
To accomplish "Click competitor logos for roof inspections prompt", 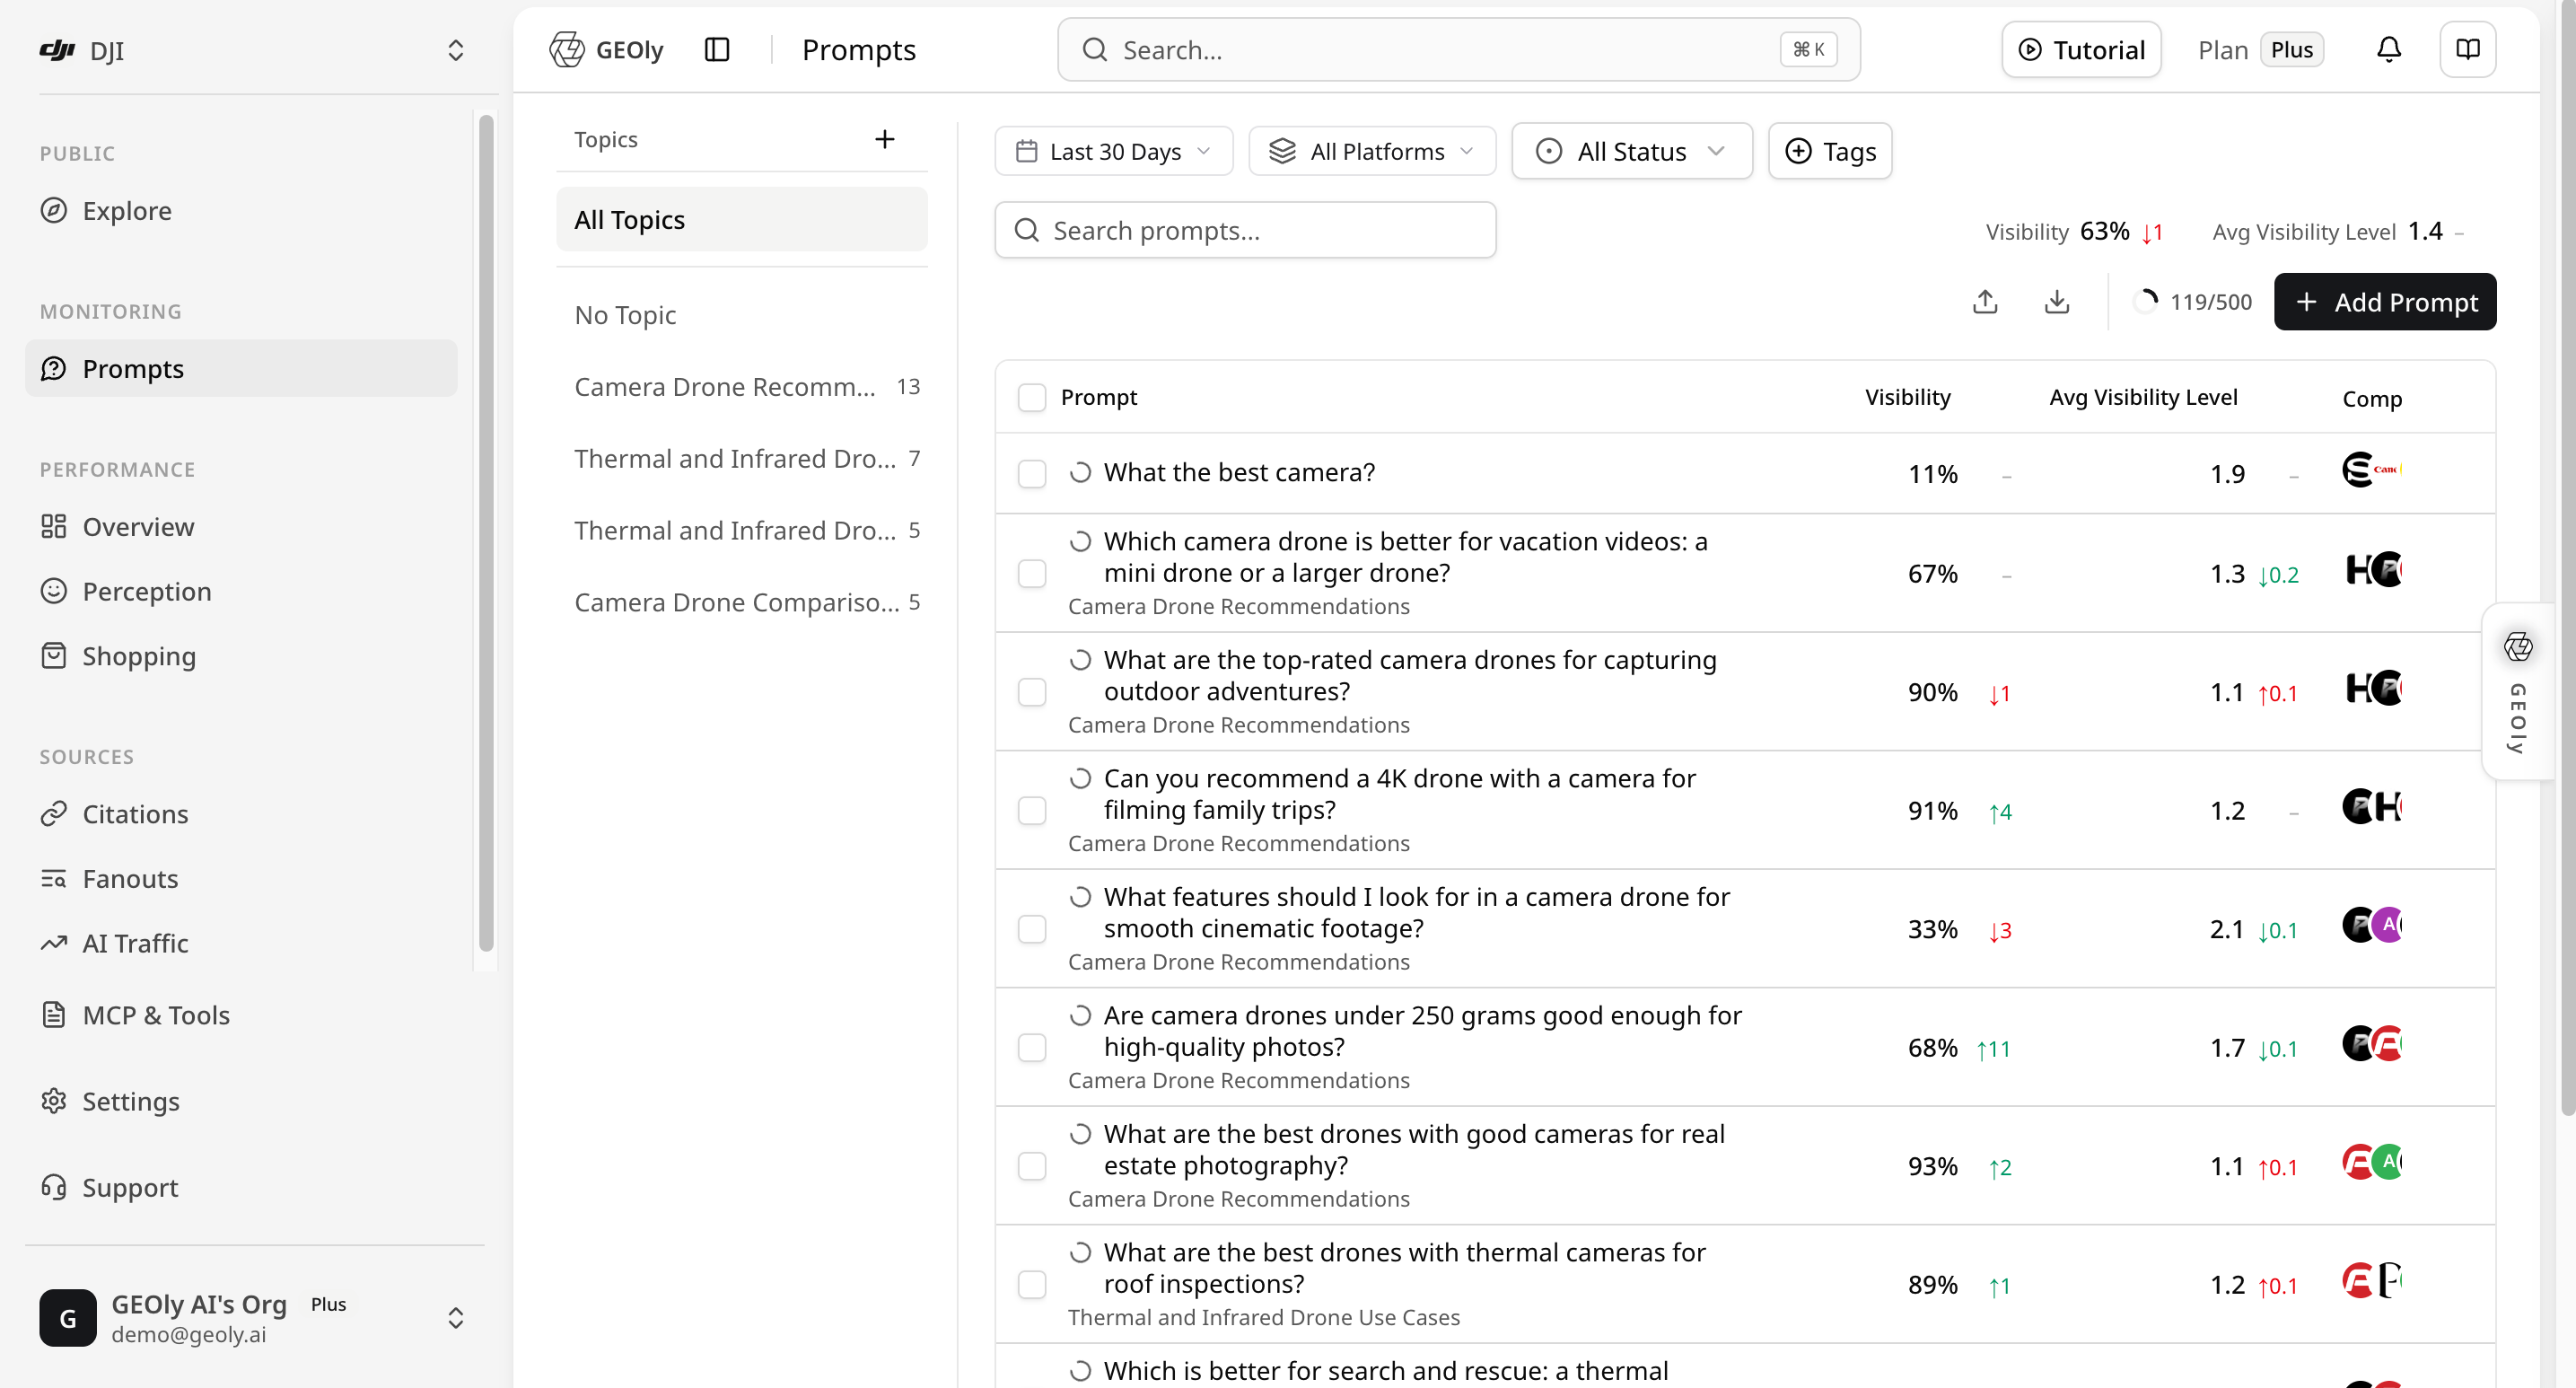I will pyautogui.click(x=2371, y=1280).
